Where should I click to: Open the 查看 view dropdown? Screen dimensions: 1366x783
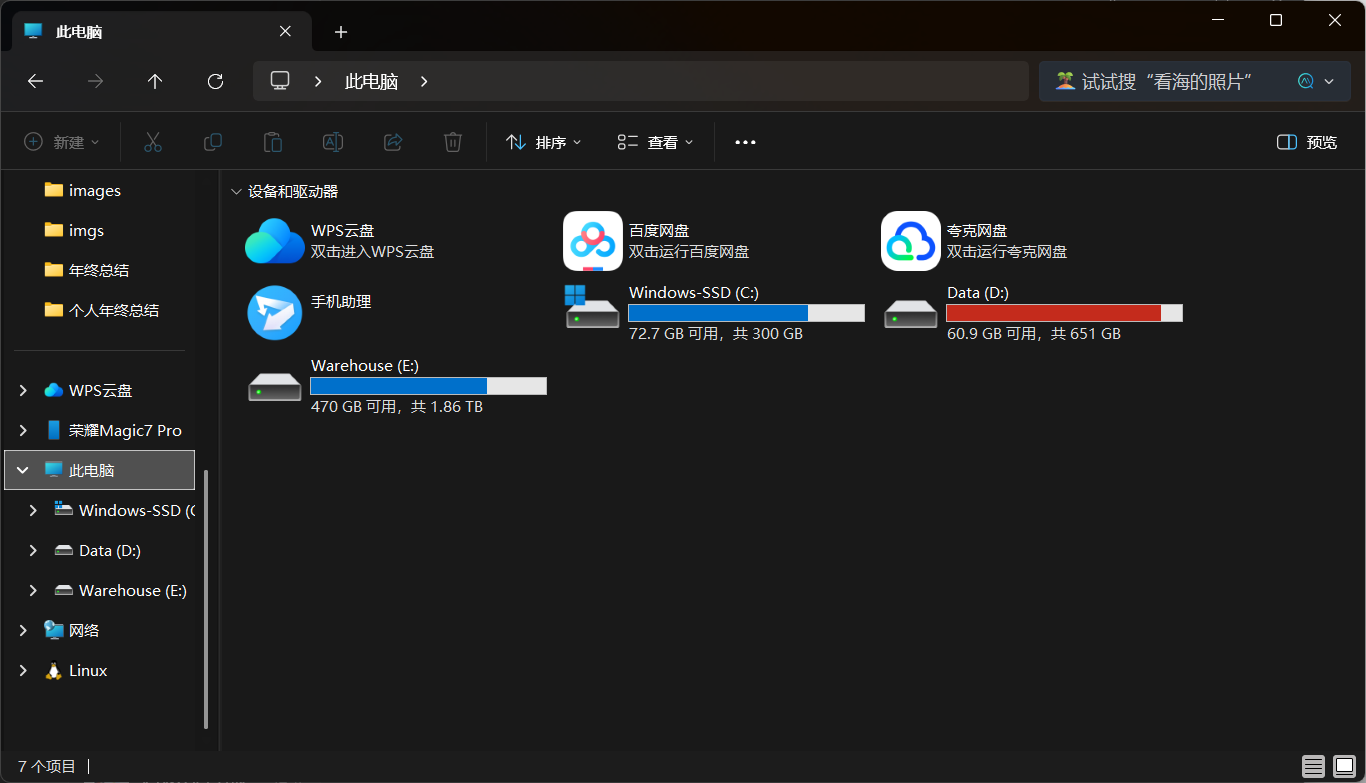coord(655,142)
